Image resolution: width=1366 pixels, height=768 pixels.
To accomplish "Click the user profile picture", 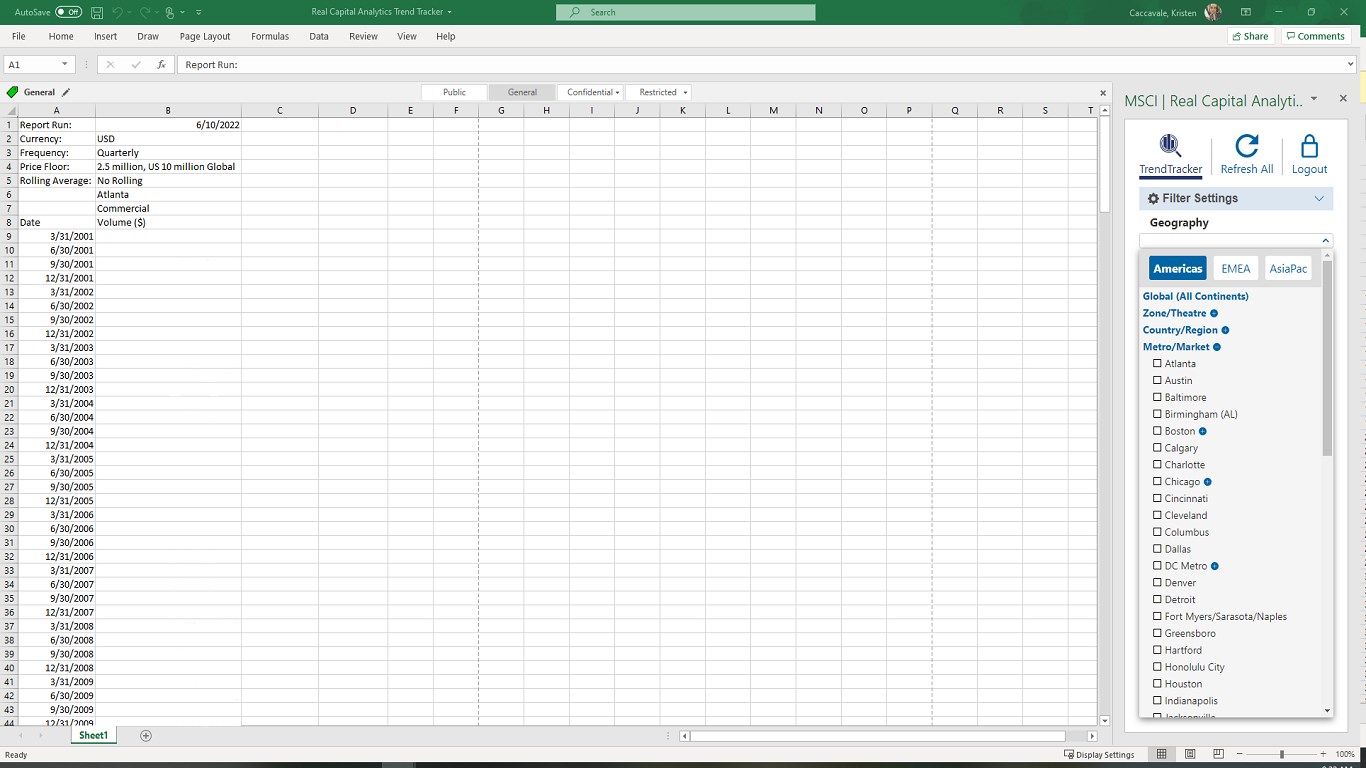I will 1213,12.
